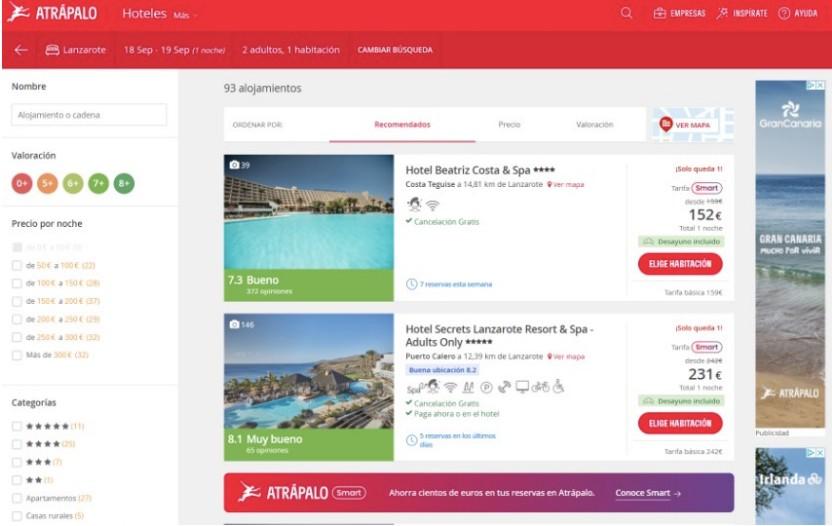Click the Buena ubicación 8.2 badge
This screenshot has height=526, width=832.
coord(443,370)
